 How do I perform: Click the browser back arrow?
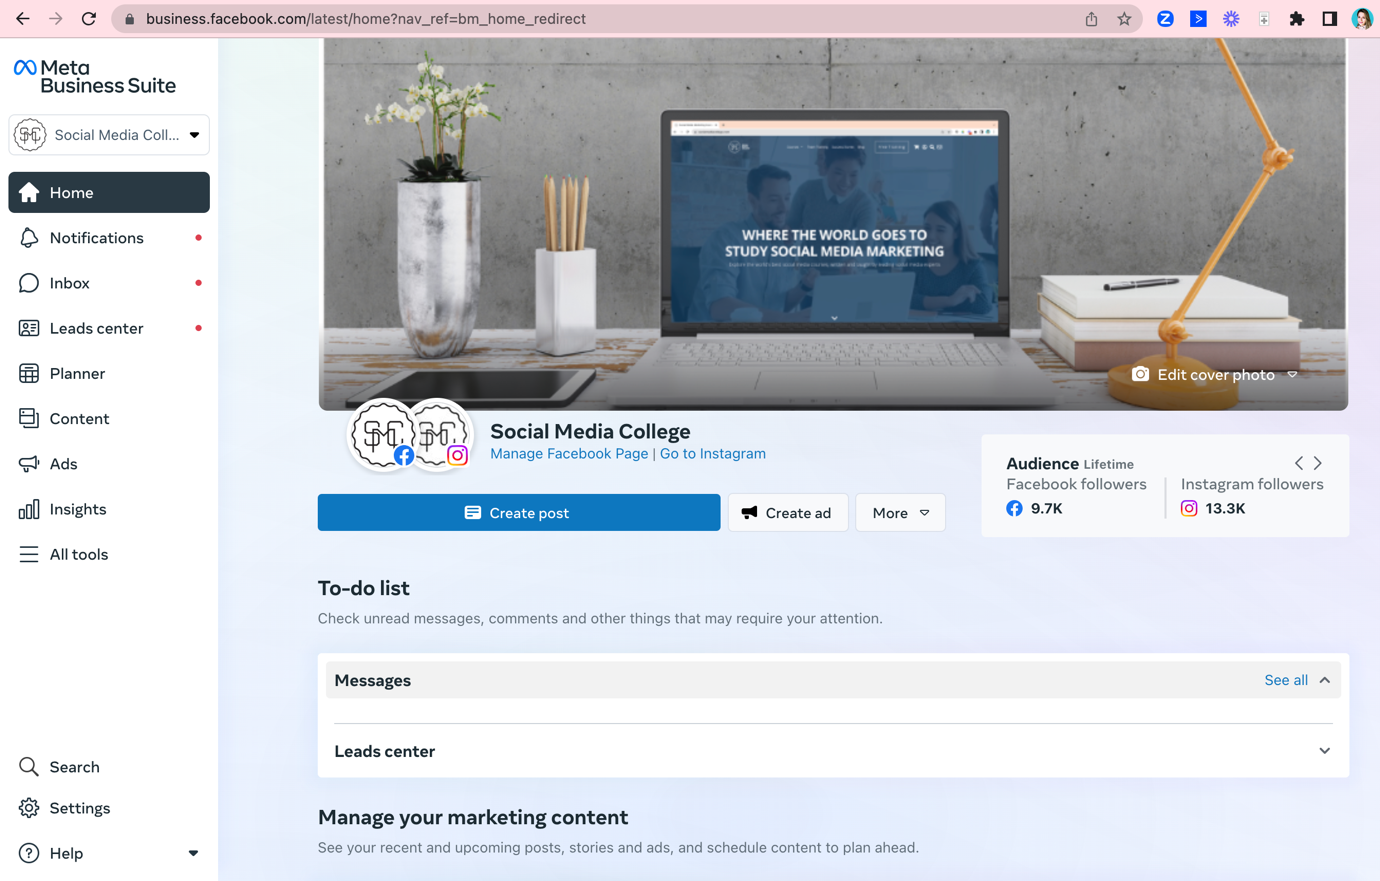click(22, 19)
